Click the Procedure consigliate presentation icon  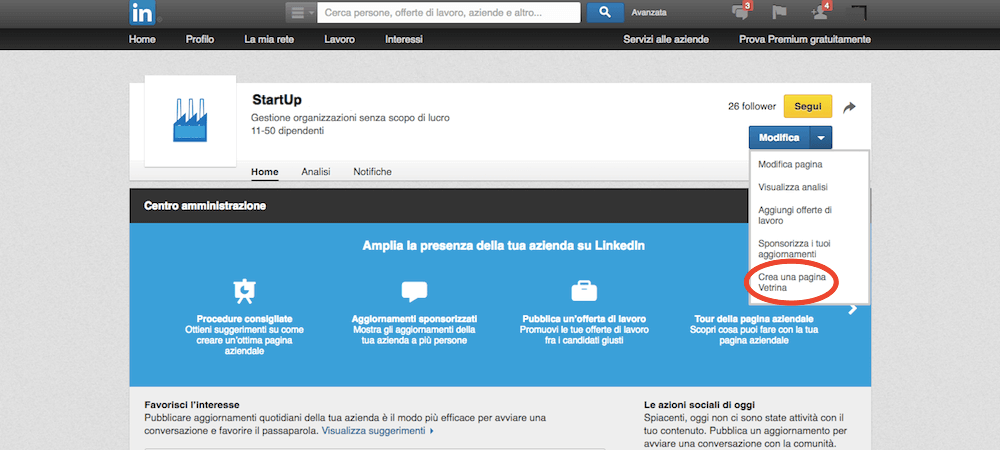244,292
